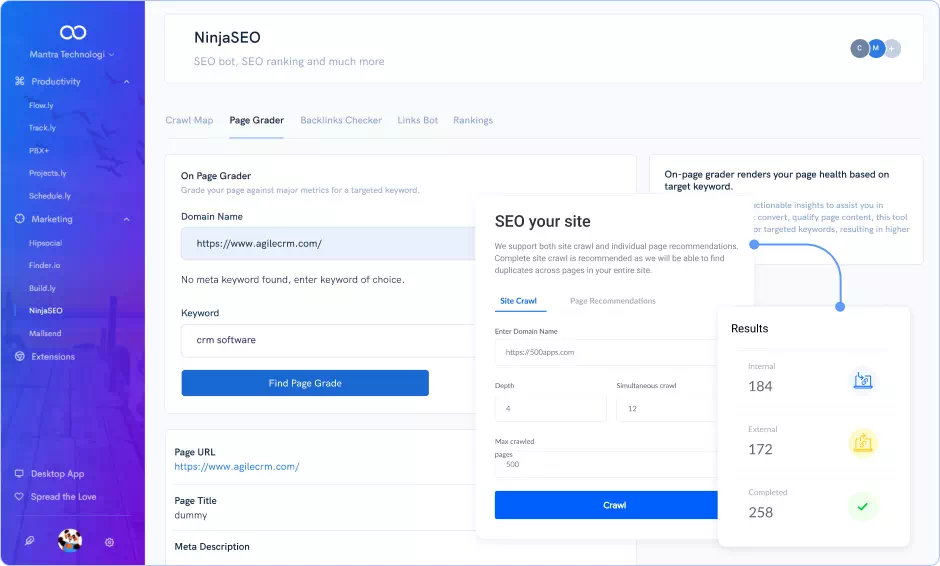The width and height of the screenshot is (940, 566).
Task: Click the SEO your site heading
Action: 543,221
